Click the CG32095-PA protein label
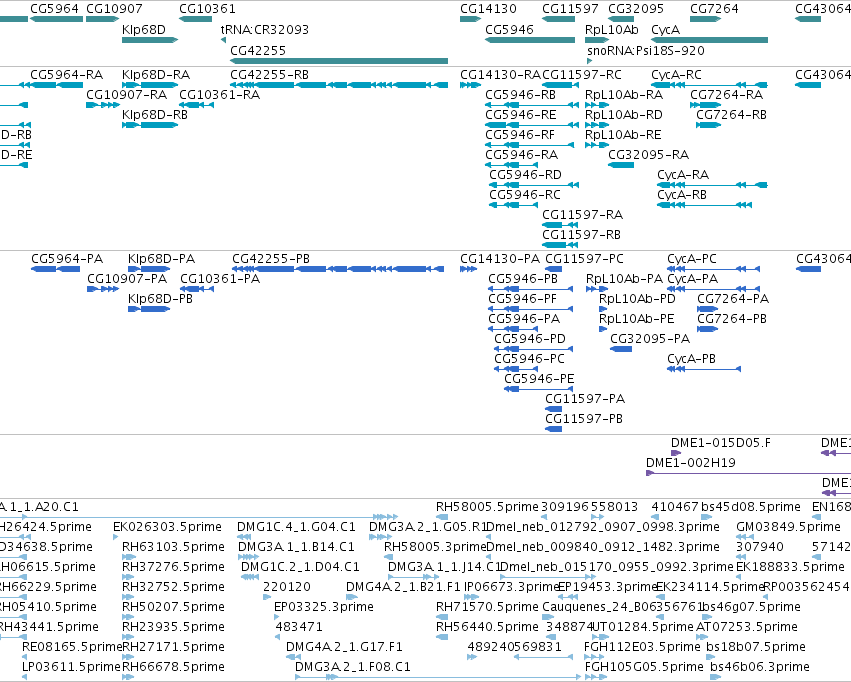Screen dimensions: 851x682 point(650,339)
